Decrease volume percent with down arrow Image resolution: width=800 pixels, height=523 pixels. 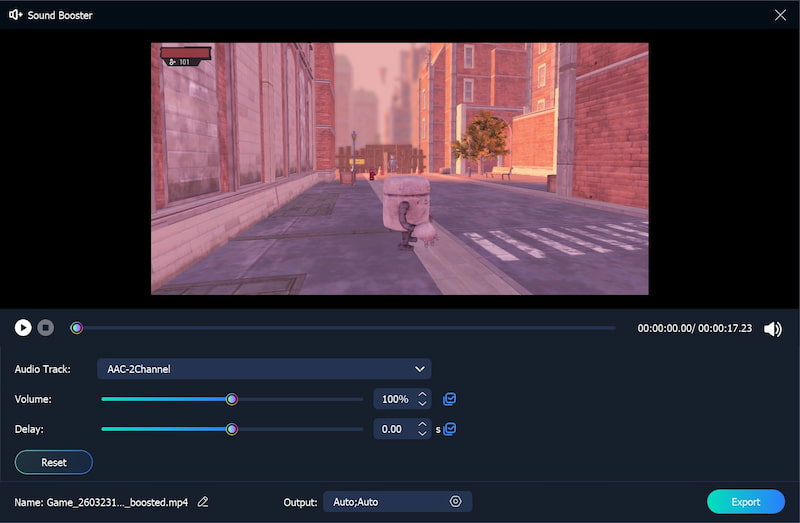point(422,404)
